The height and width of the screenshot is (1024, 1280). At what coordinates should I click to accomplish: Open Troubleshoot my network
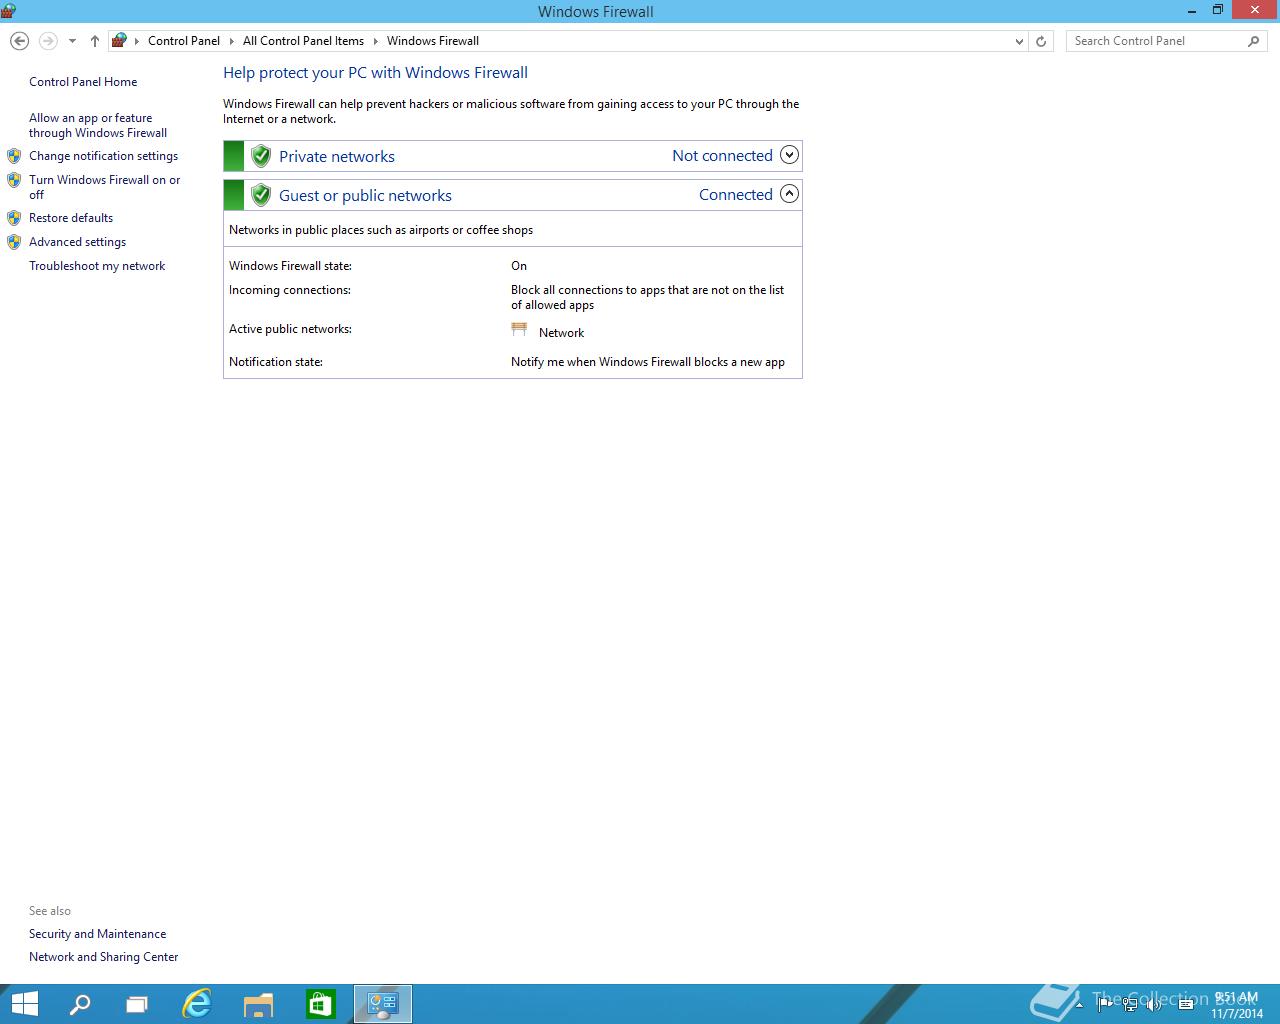(97, 266)
